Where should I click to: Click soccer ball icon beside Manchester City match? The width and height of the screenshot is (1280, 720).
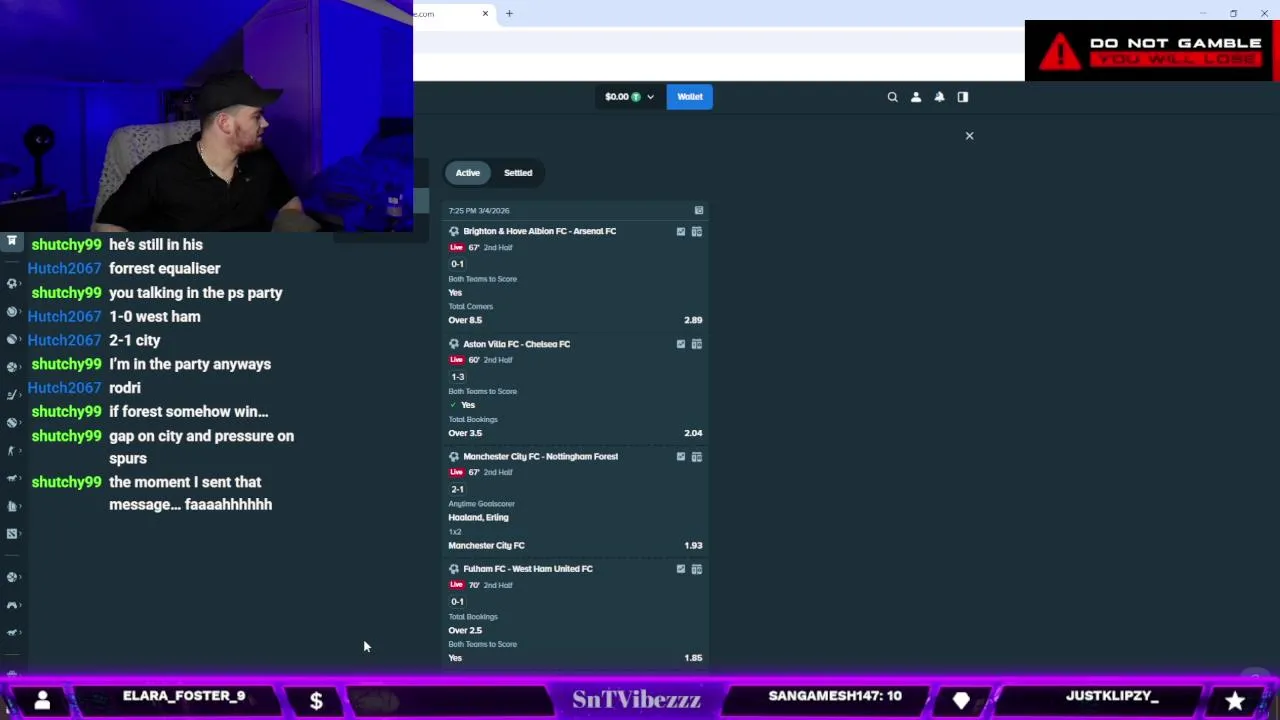pyautogui.click(x=454, y=456)
